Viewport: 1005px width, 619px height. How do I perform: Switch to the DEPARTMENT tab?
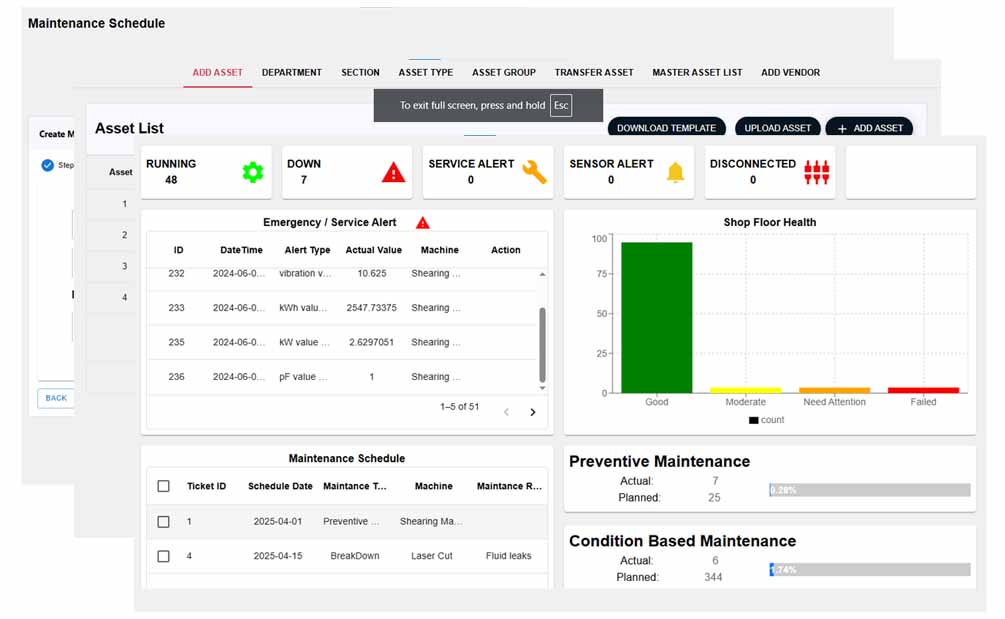point(292,72)
